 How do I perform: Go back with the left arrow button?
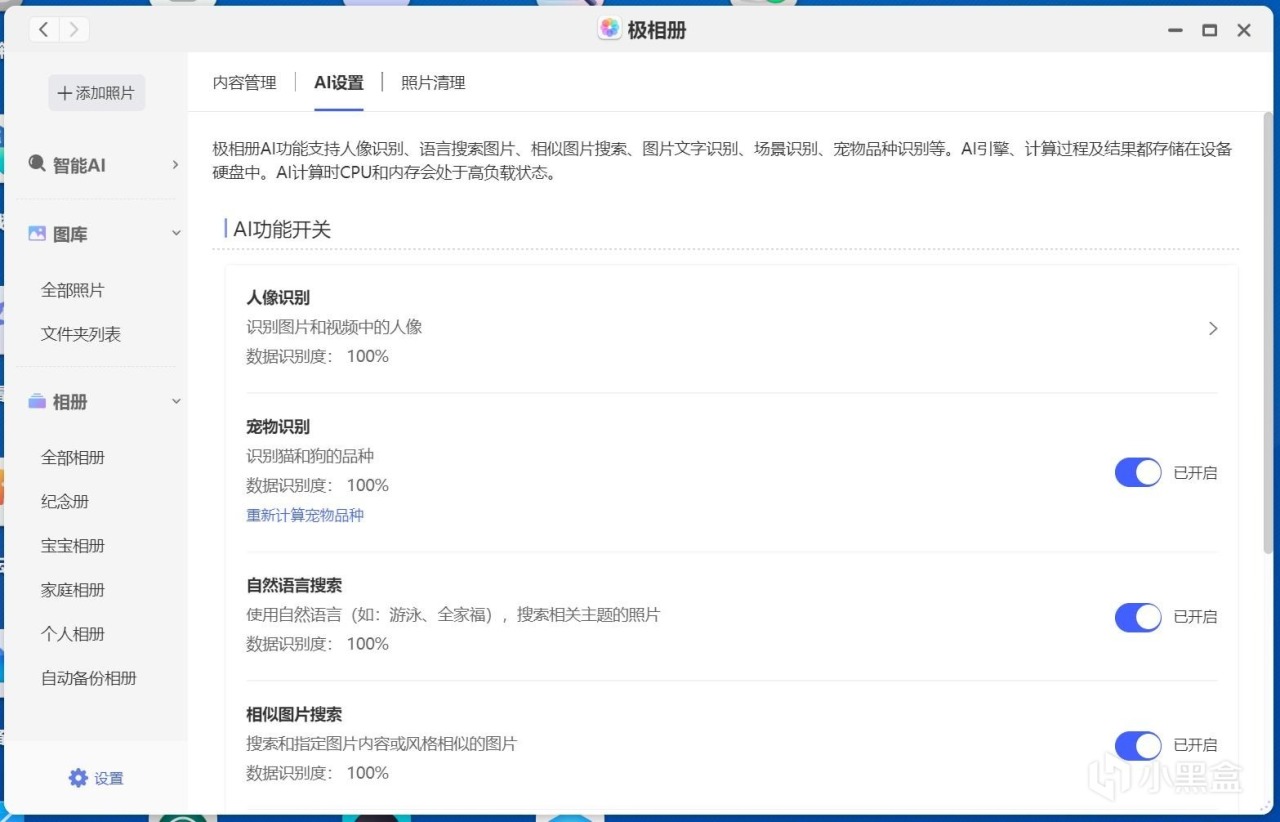(x=44, y=30)
